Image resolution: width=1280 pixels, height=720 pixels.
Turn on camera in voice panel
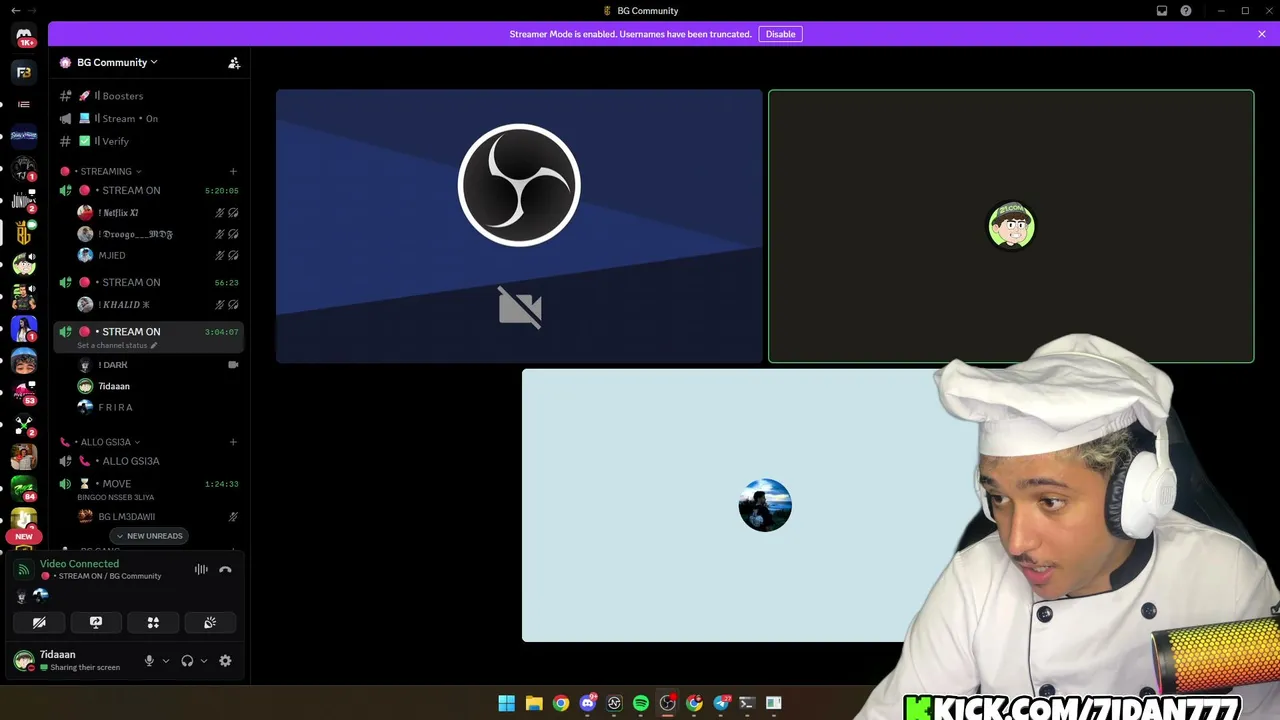pos(39,622)
